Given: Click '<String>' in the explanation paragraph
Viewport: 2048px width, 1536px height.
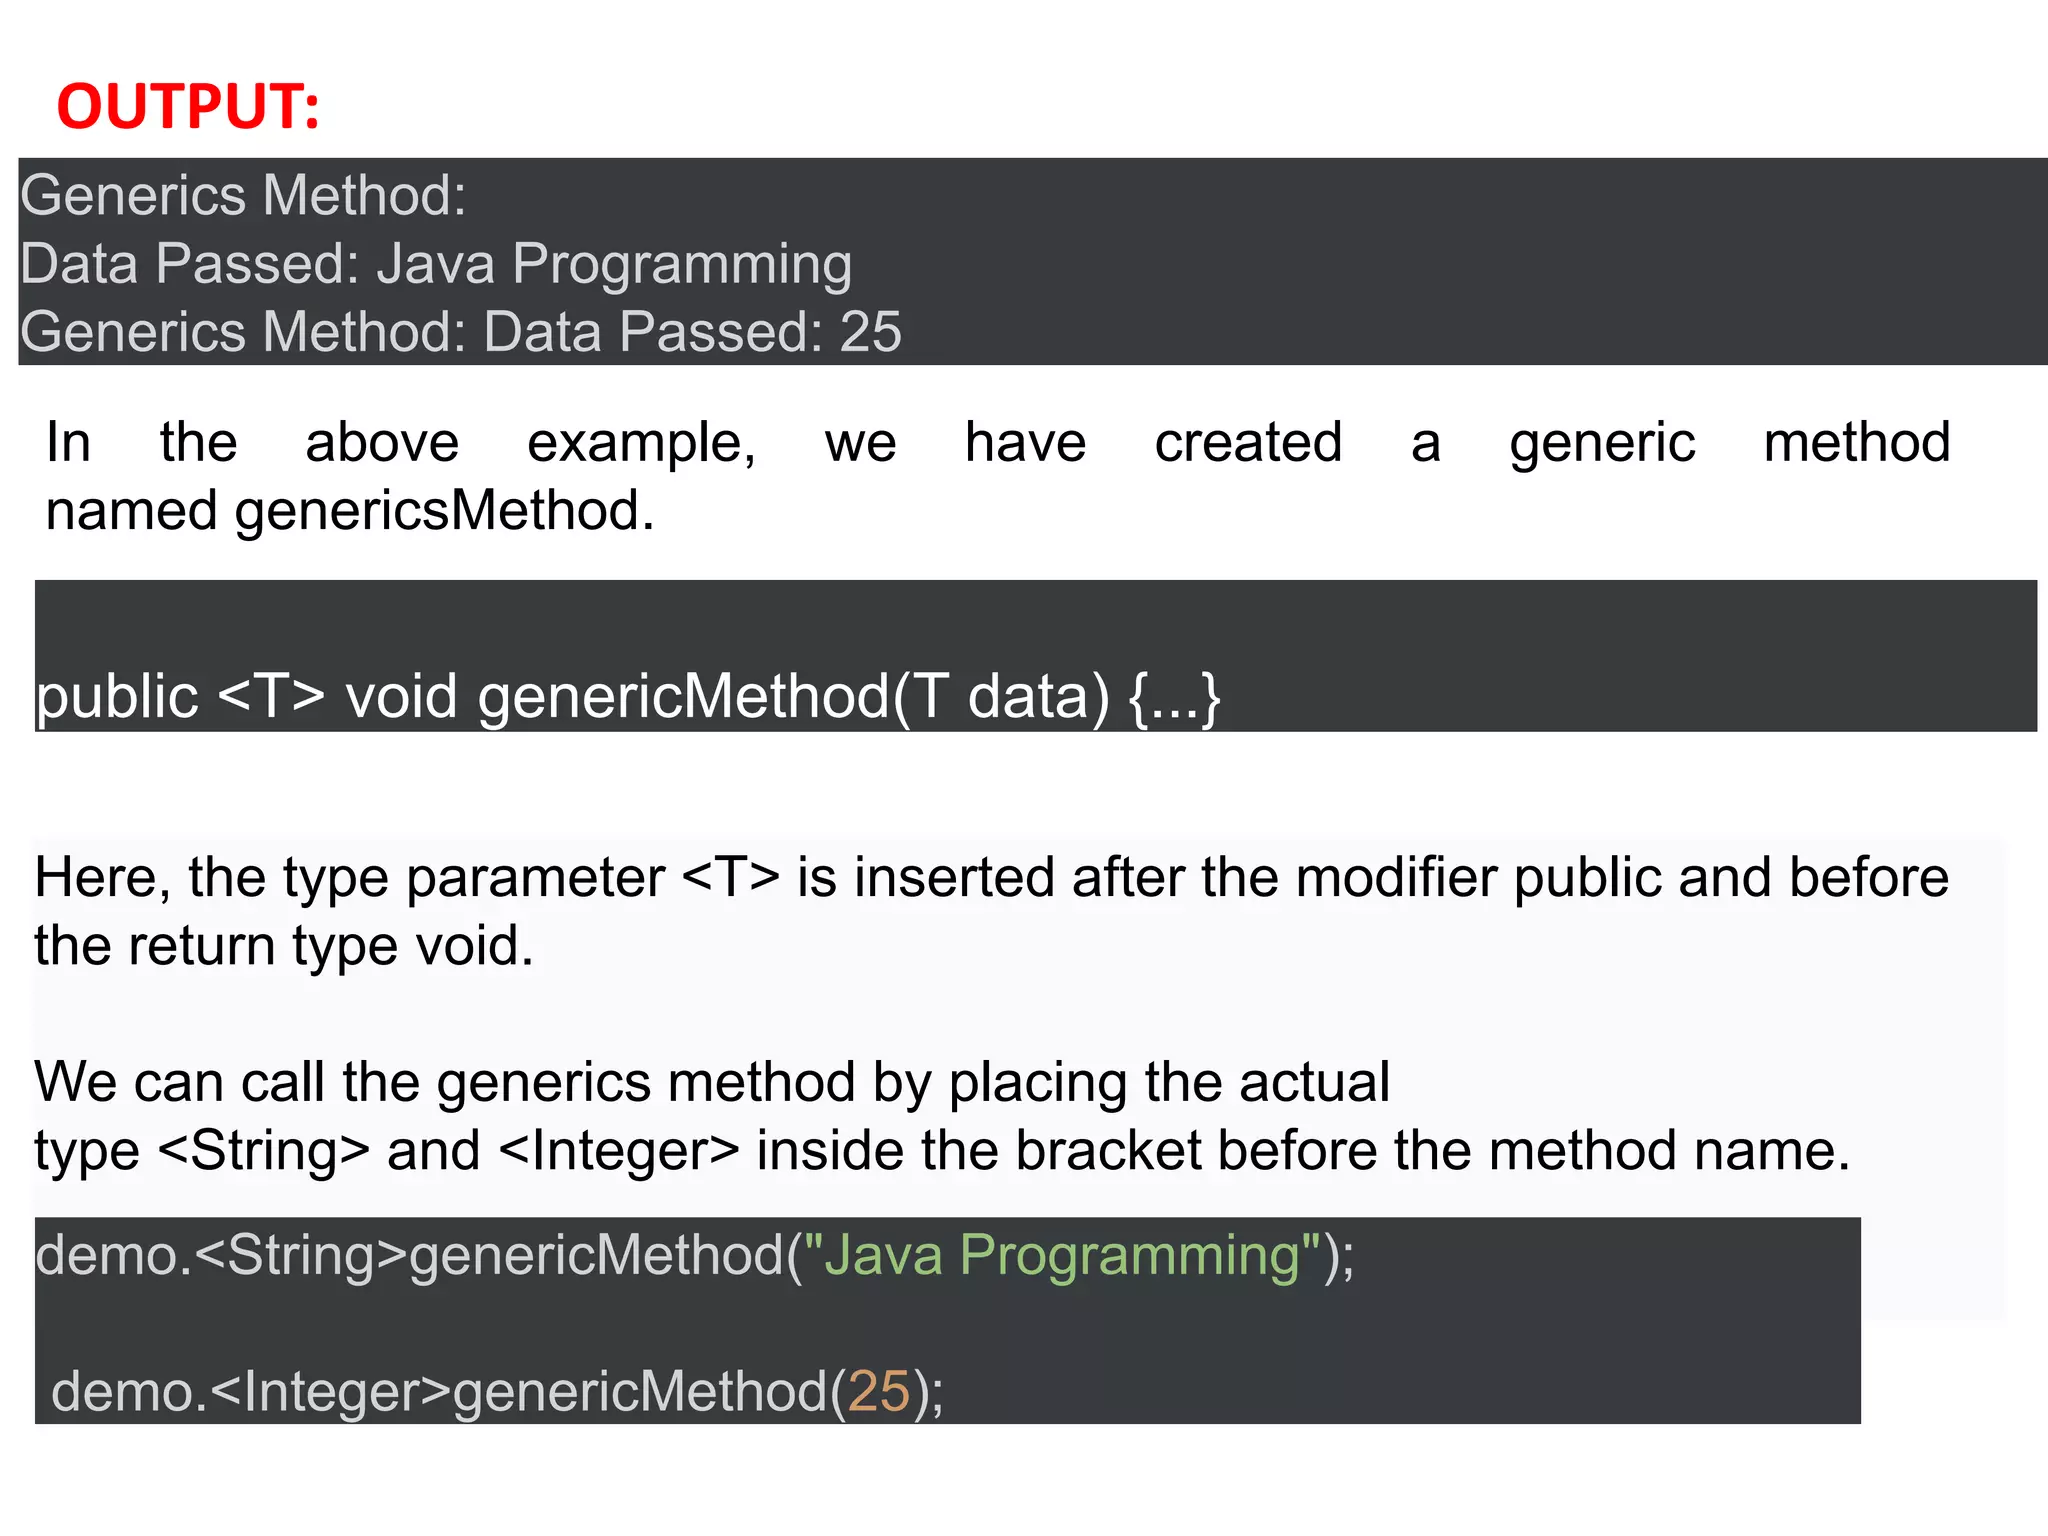Looking at the screenshot, I should pyautogui.click(x=265, y=1151).
